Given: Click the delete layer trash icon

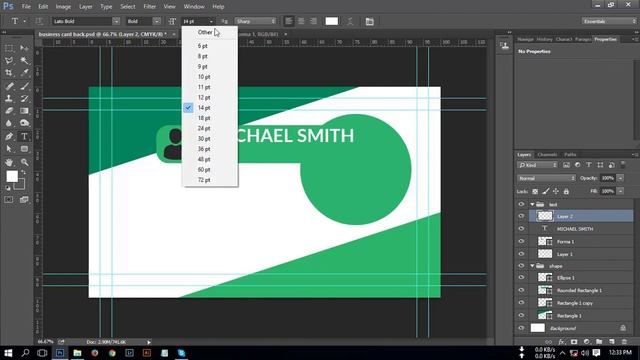Looking at the screenshot, I should pyautogui.click(x=624, y=342).
